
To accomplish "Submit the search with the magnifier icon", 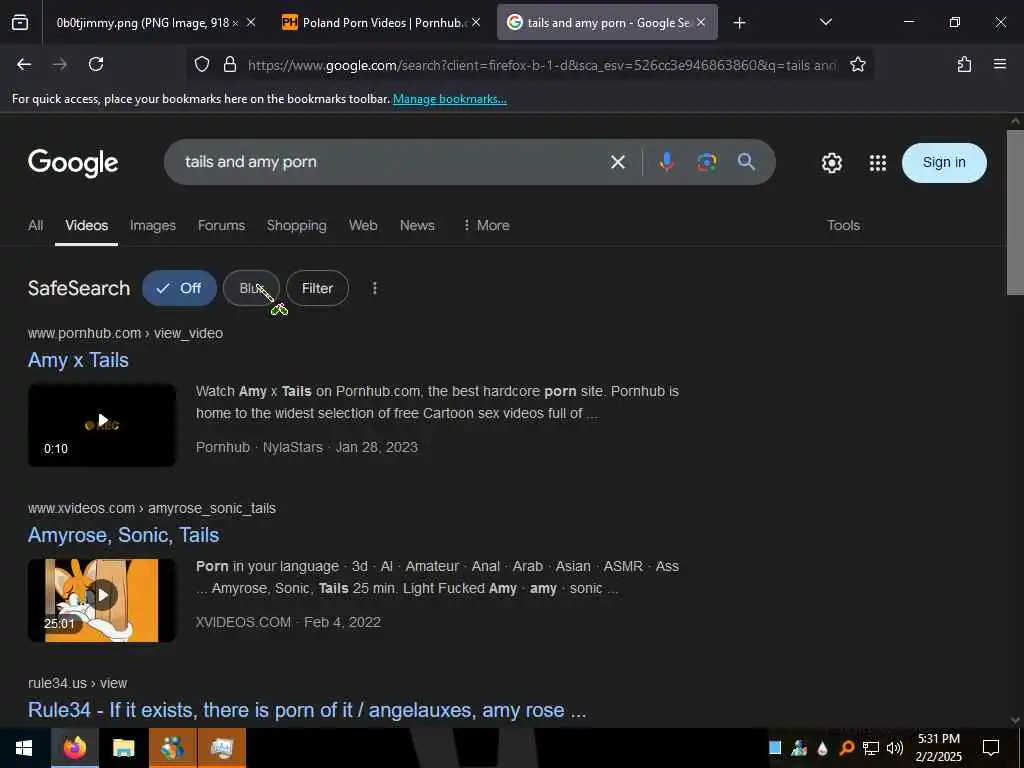I will pos(746,162).
